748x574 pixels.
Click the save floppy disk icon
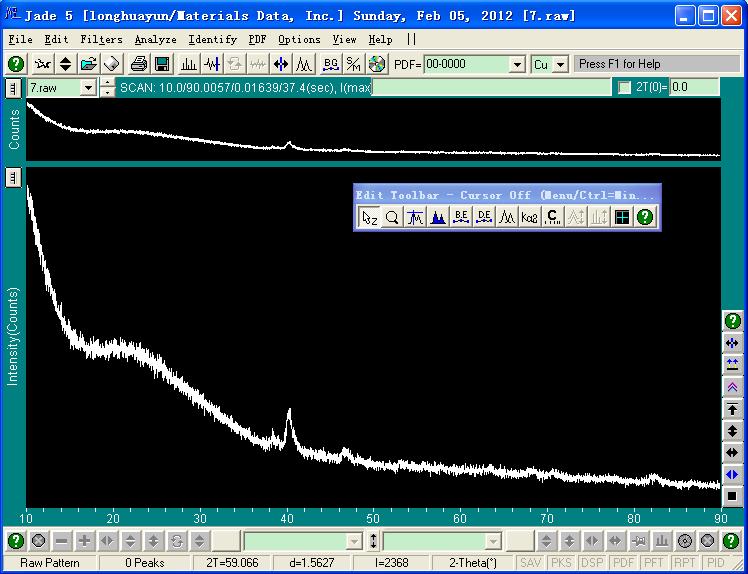[x=161, y=64]
